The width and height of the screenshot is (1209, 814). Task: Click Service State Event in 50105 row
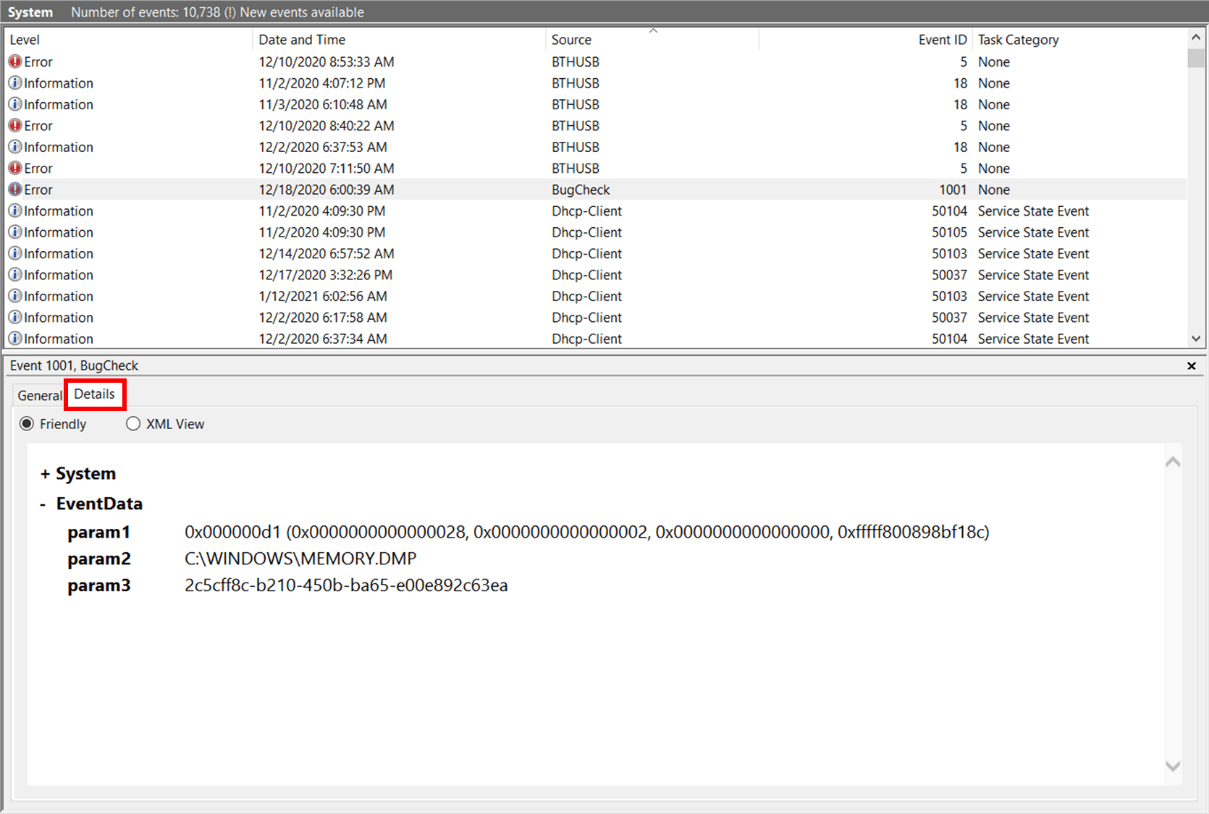[x=1034, y=232]
